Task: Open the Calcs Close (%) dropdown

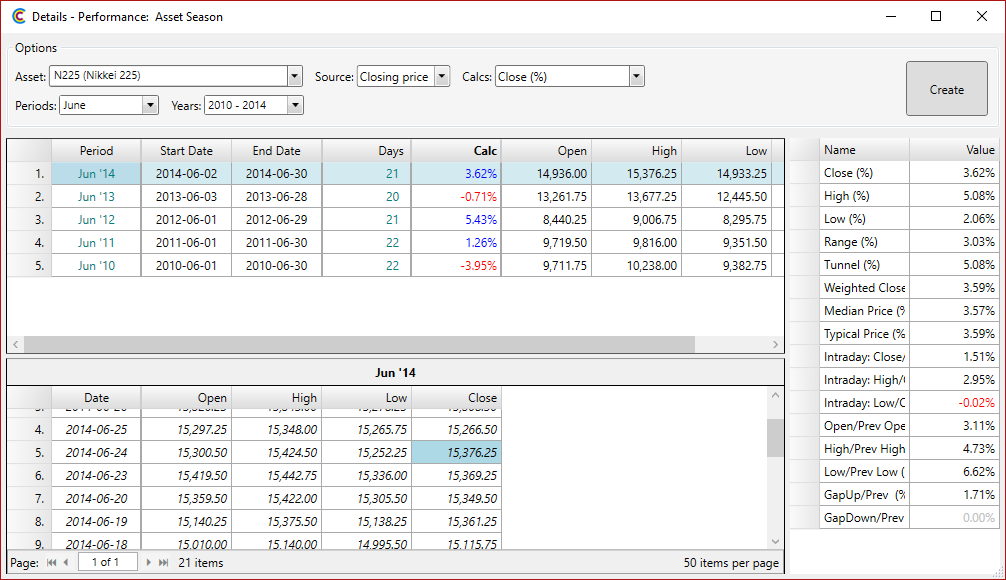Action: pos(636,77)
